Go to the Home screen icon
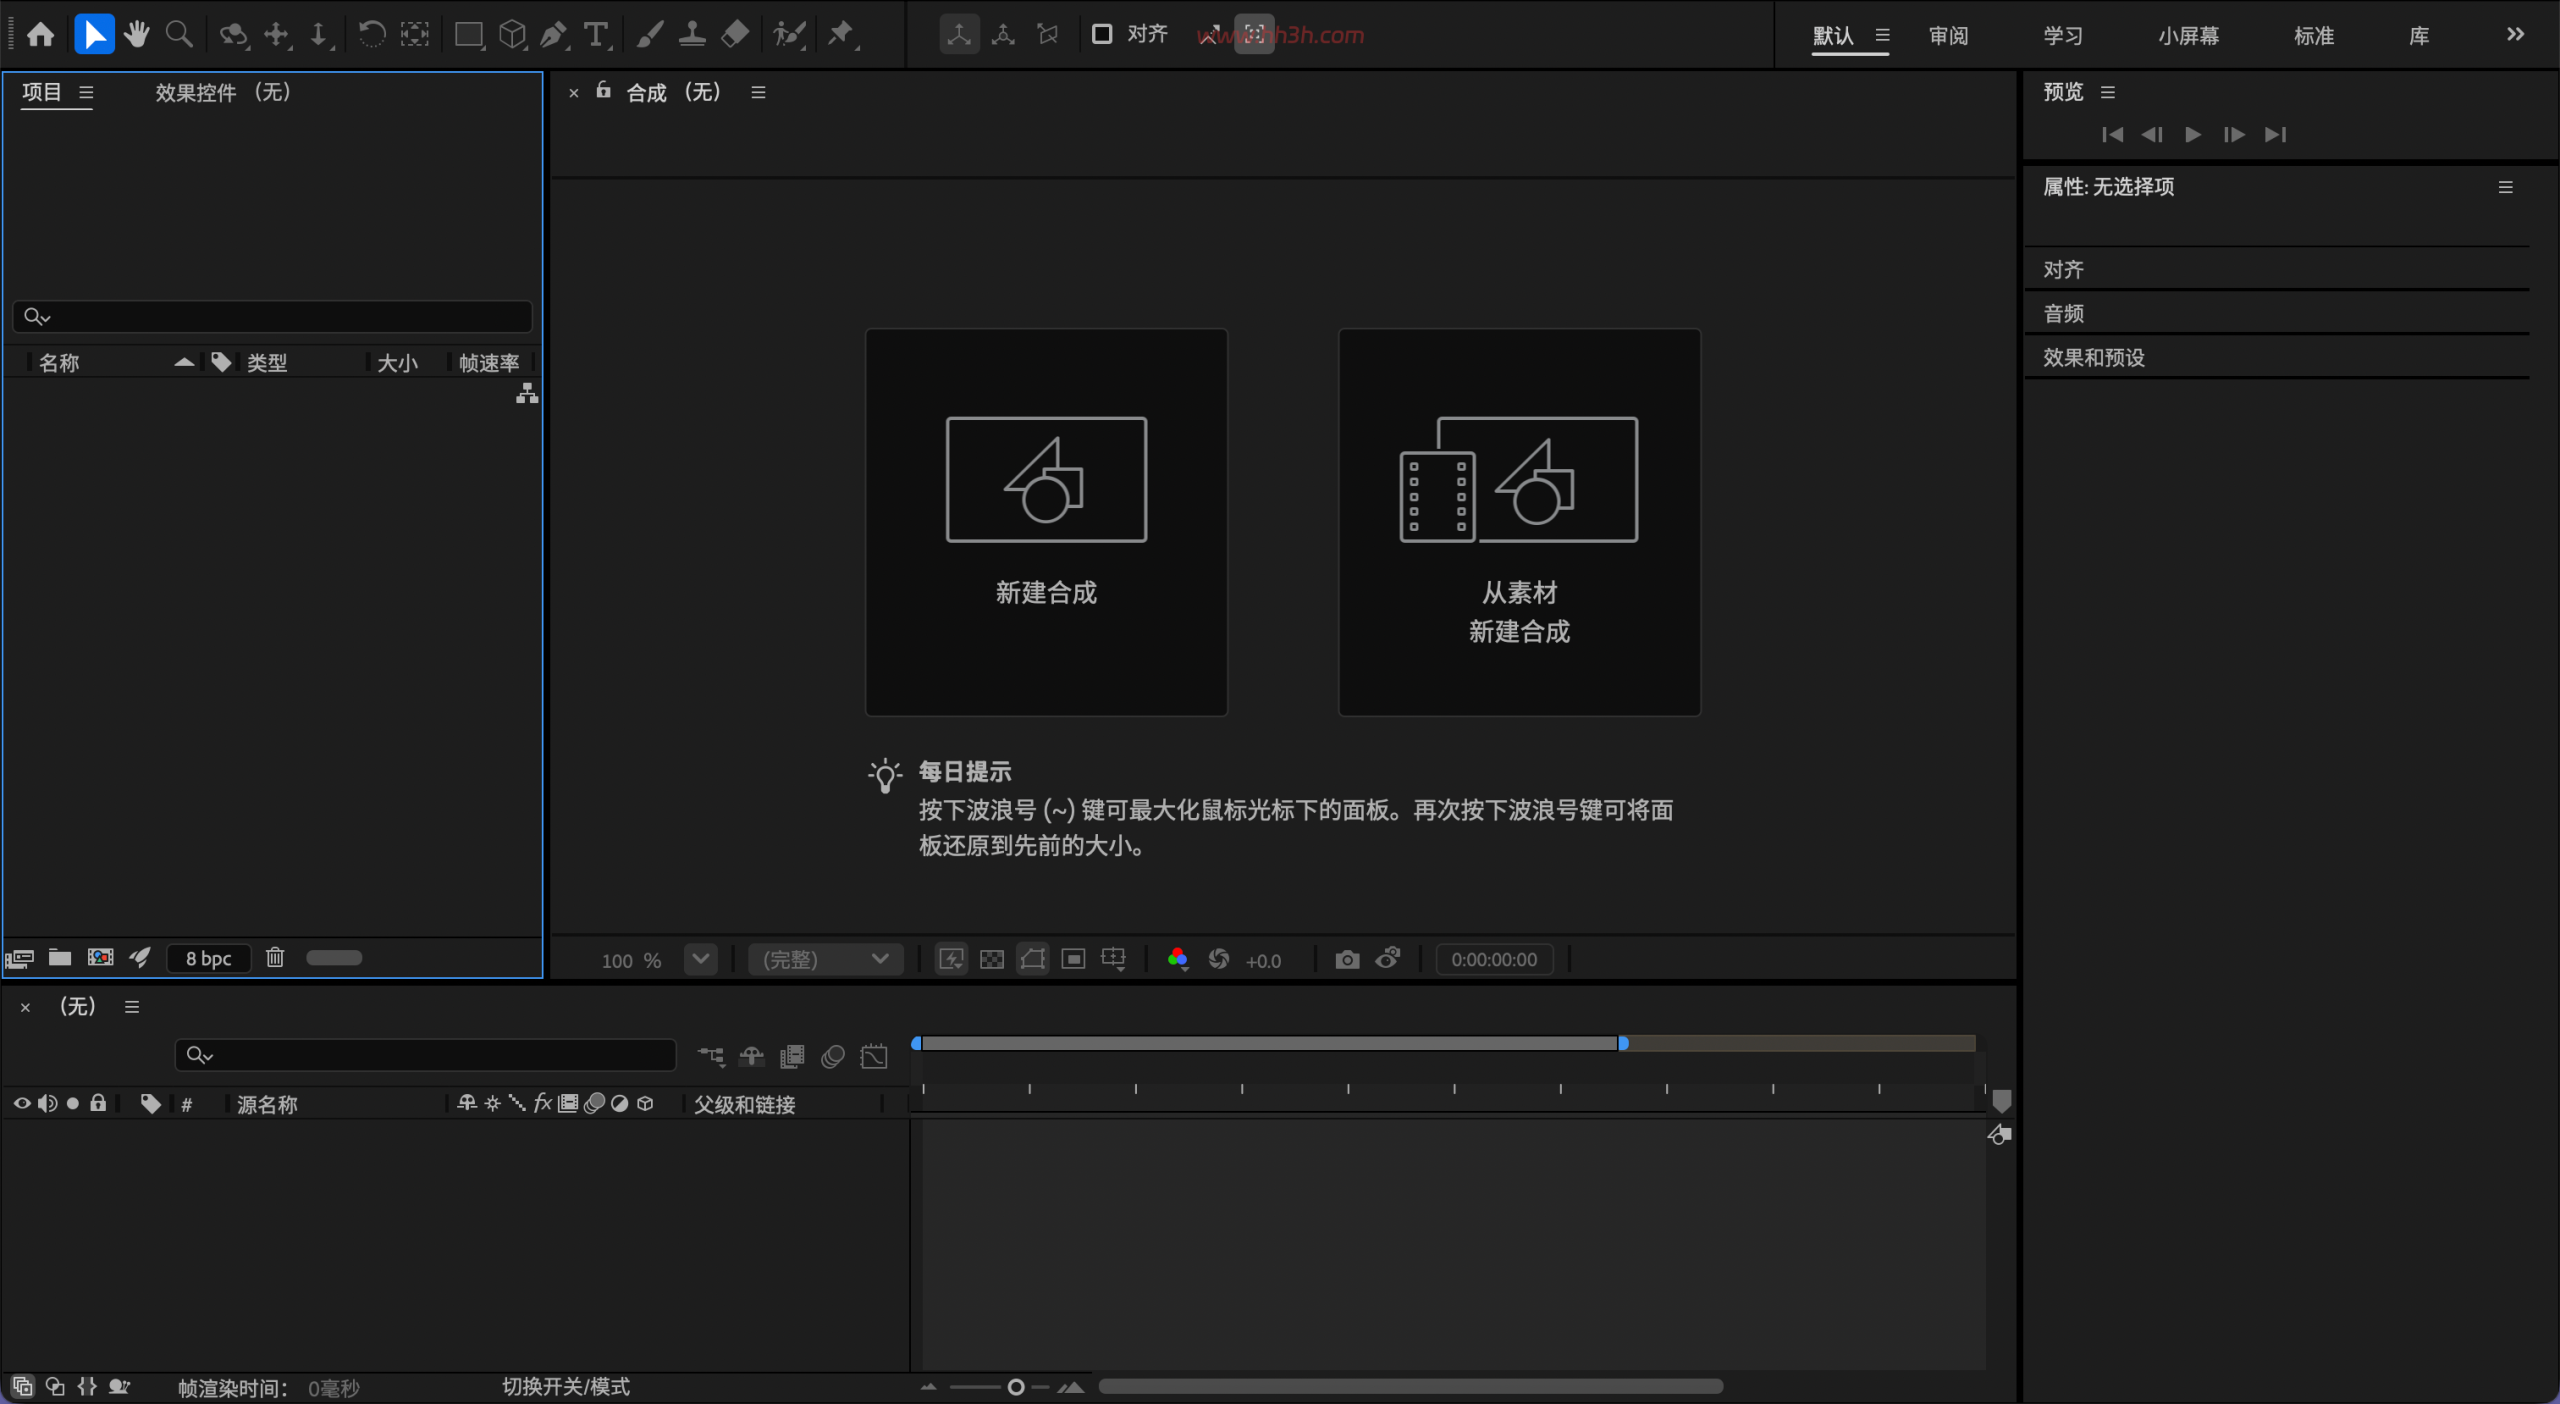This screenshot has height=1404, width=2560. click(x=40, y=35)
